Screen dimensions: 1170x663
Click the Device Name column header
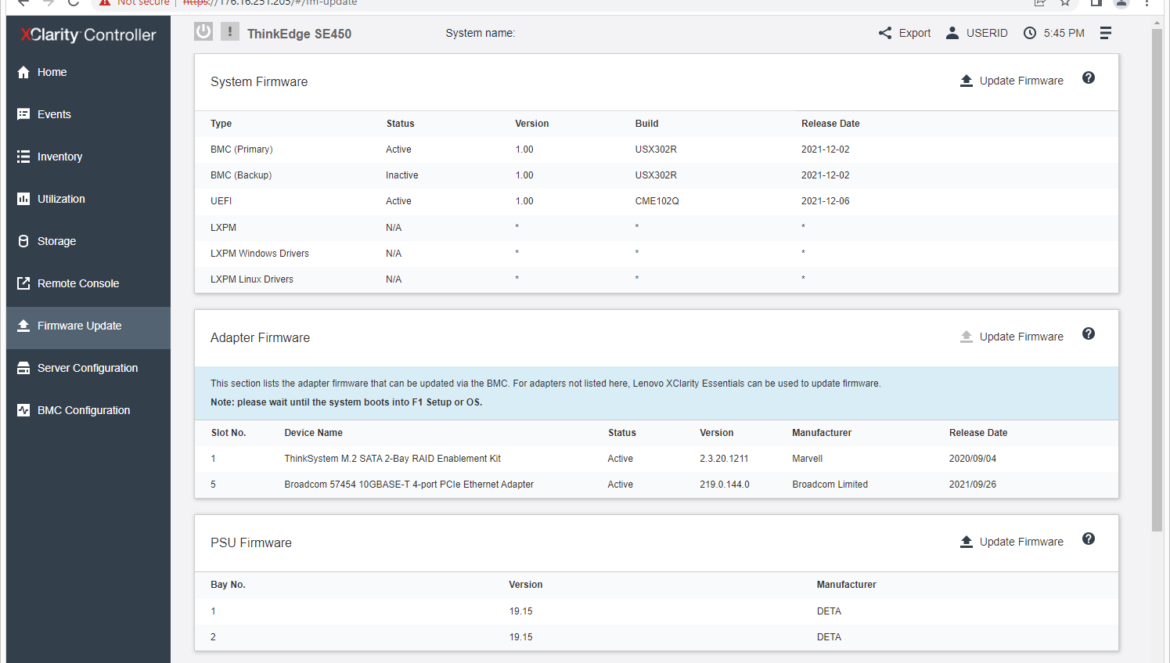point(313,433)
